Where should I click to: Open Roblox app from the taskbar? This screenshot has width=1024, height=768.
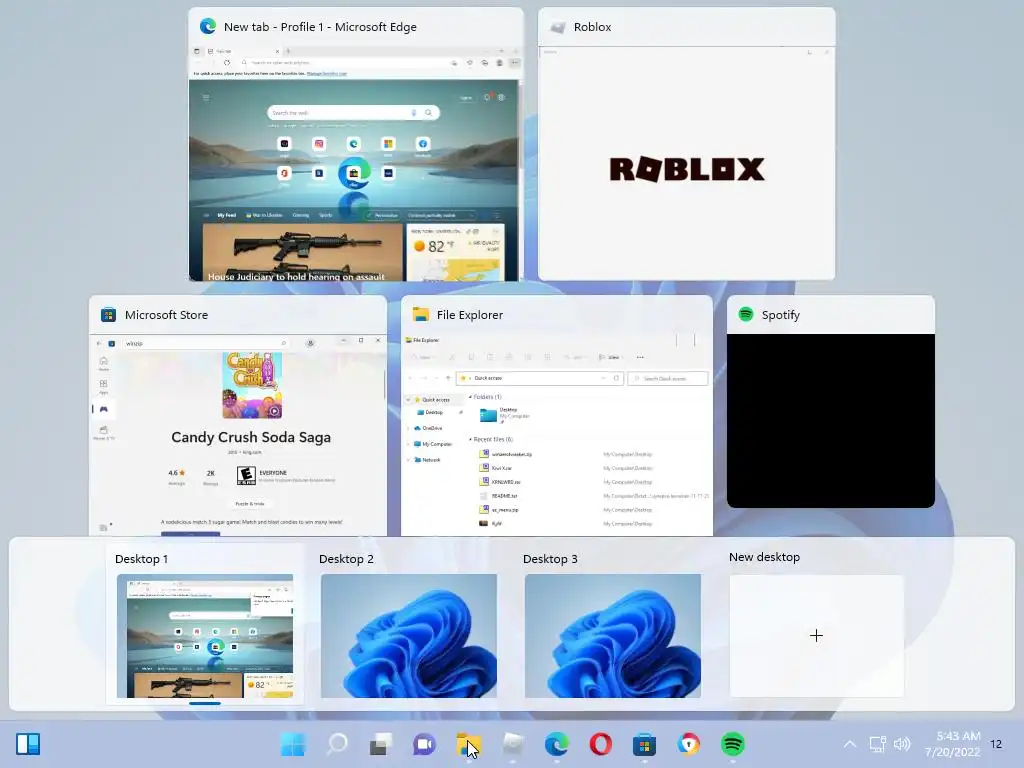[513, 744]
